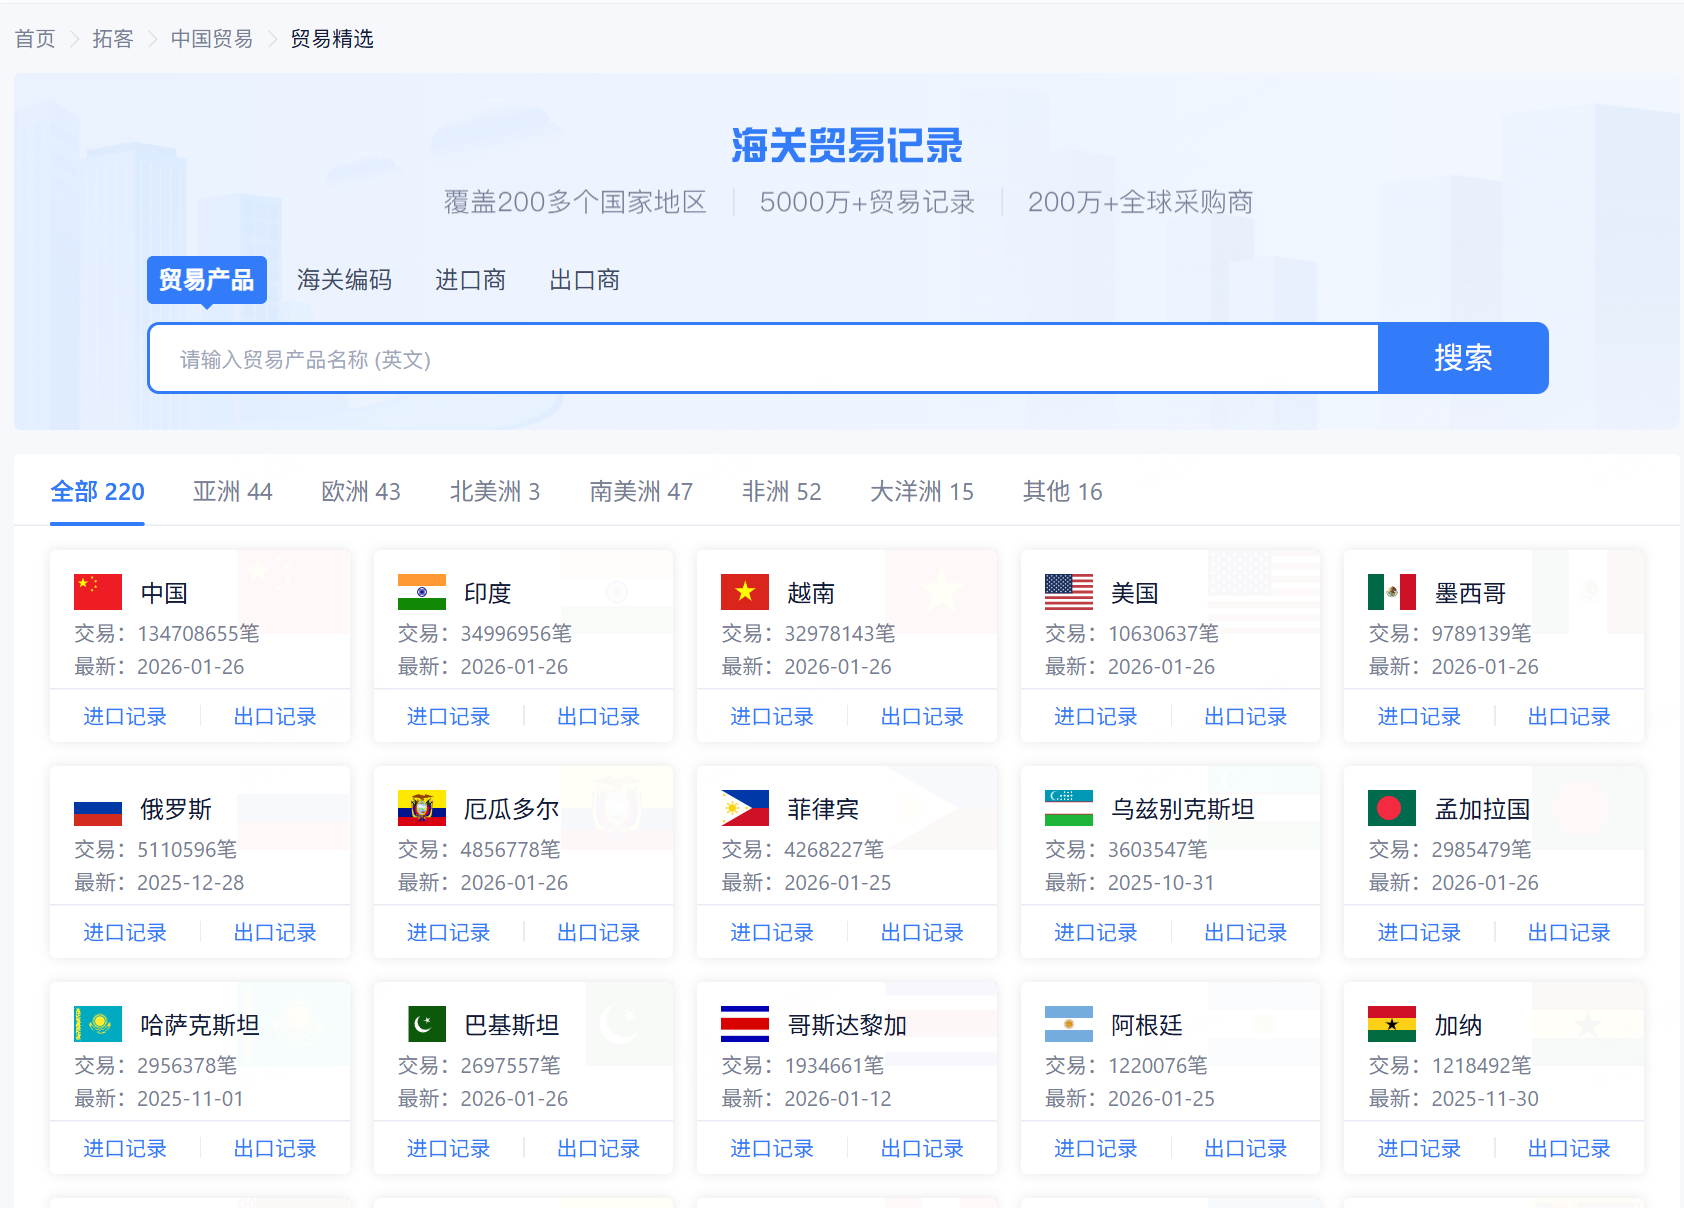Click the United States flag icon
This screenshot has width=1684, height=1208.
click(x=1068, y=592)
